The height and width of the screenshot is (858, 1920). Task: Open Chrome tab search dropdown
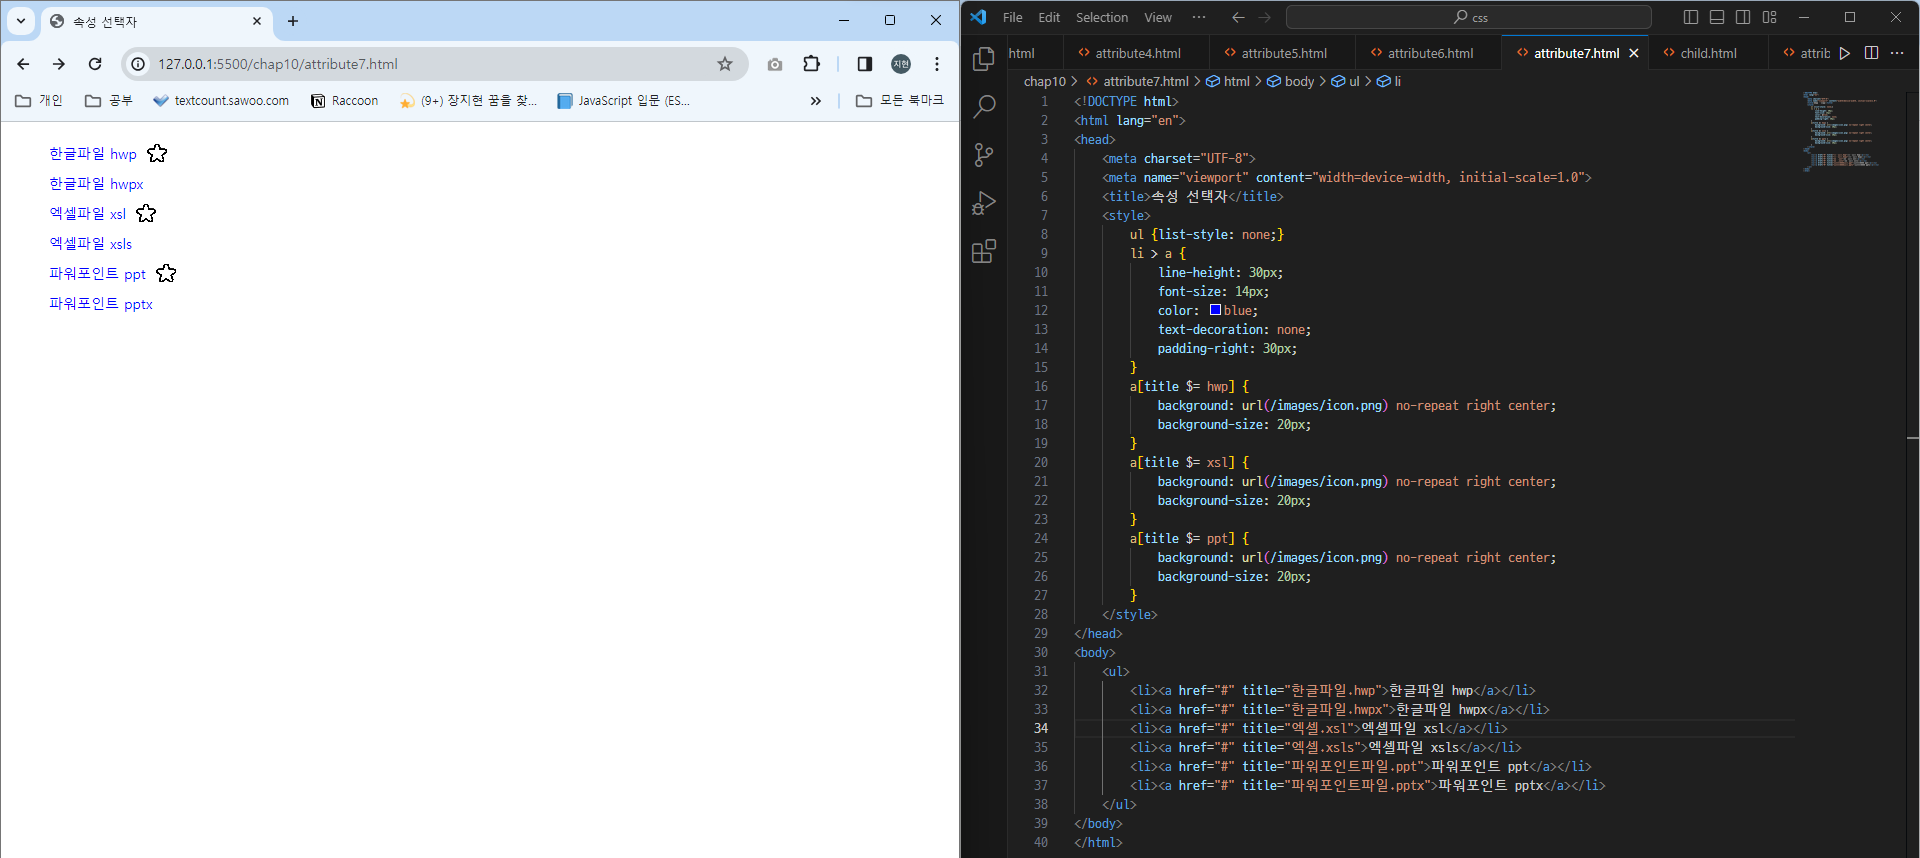pyautogui.click(x=21, y=21)
